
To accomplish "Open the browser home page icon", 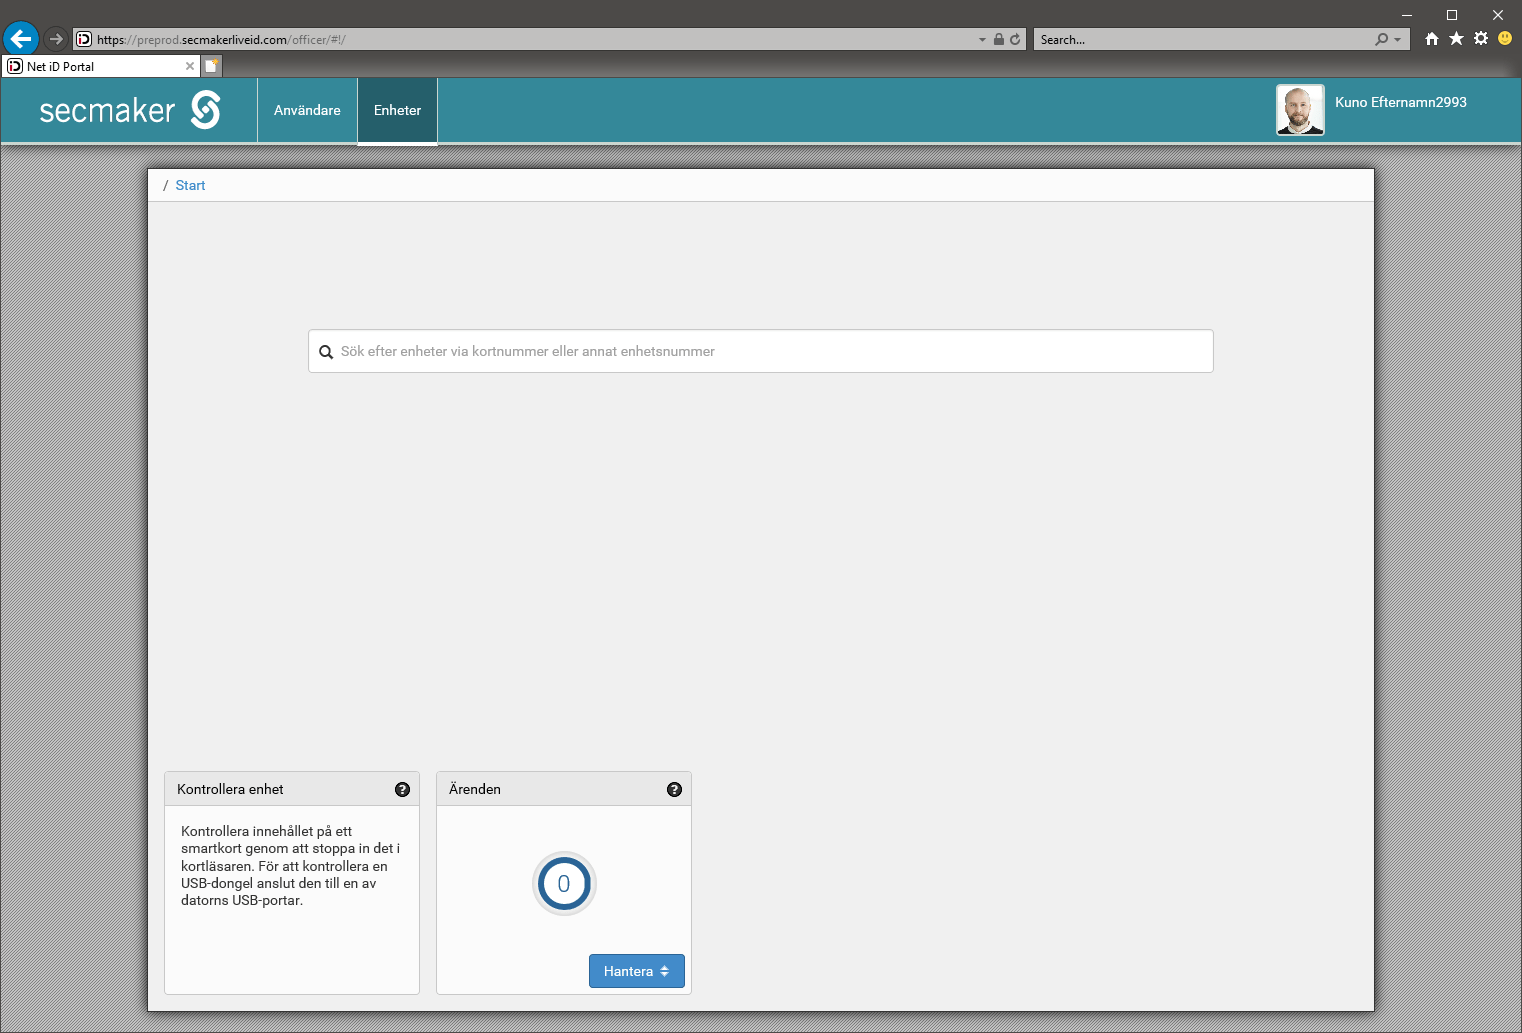I will (1432, 39).
